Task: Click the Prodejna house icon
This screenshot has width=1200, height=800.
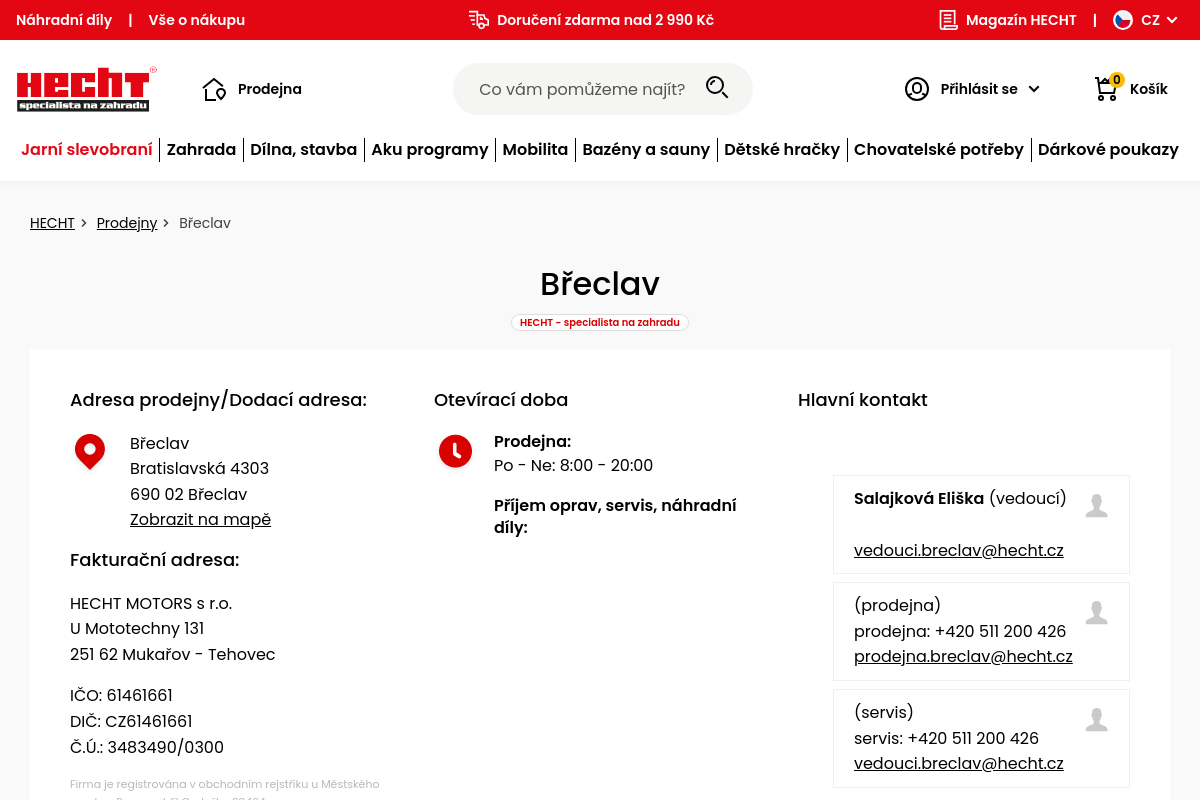Action: [x=214, y=89]
